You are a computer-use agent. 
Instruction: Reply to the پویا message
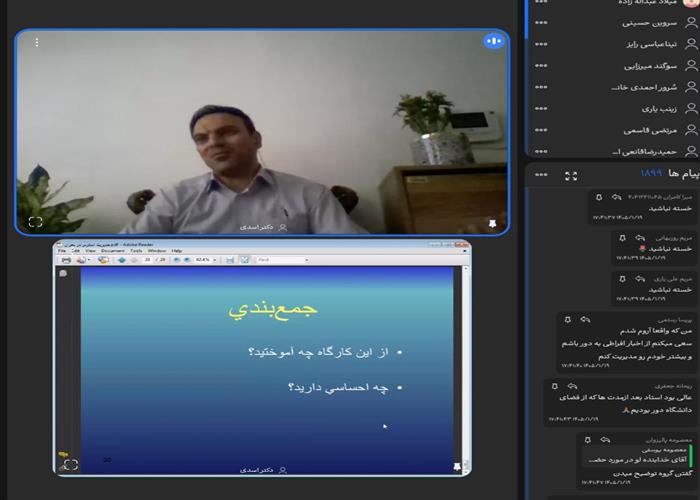point(585,320)
